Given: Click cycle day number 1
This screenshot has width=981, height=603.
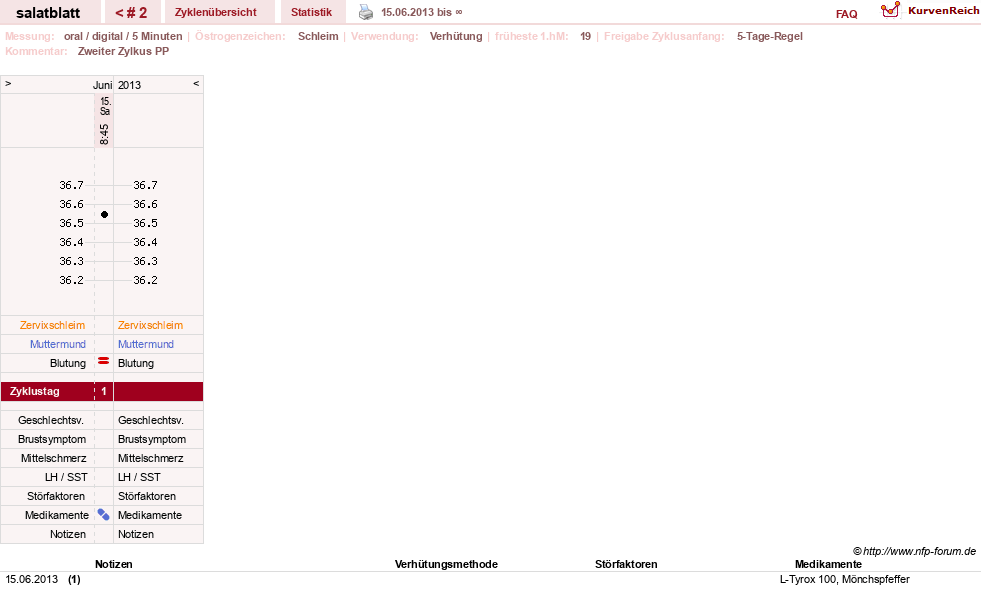Looking at the screenshot, I should tap(104, 392).
